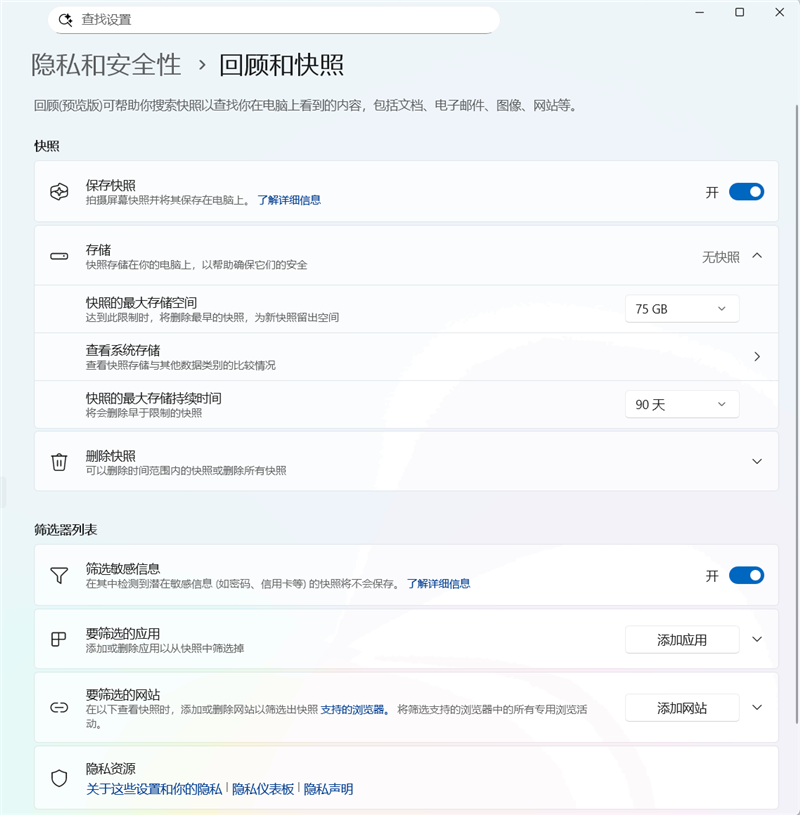
Task: Click the 快照的最大存储空间 label
Action: (x=141, y=303)
